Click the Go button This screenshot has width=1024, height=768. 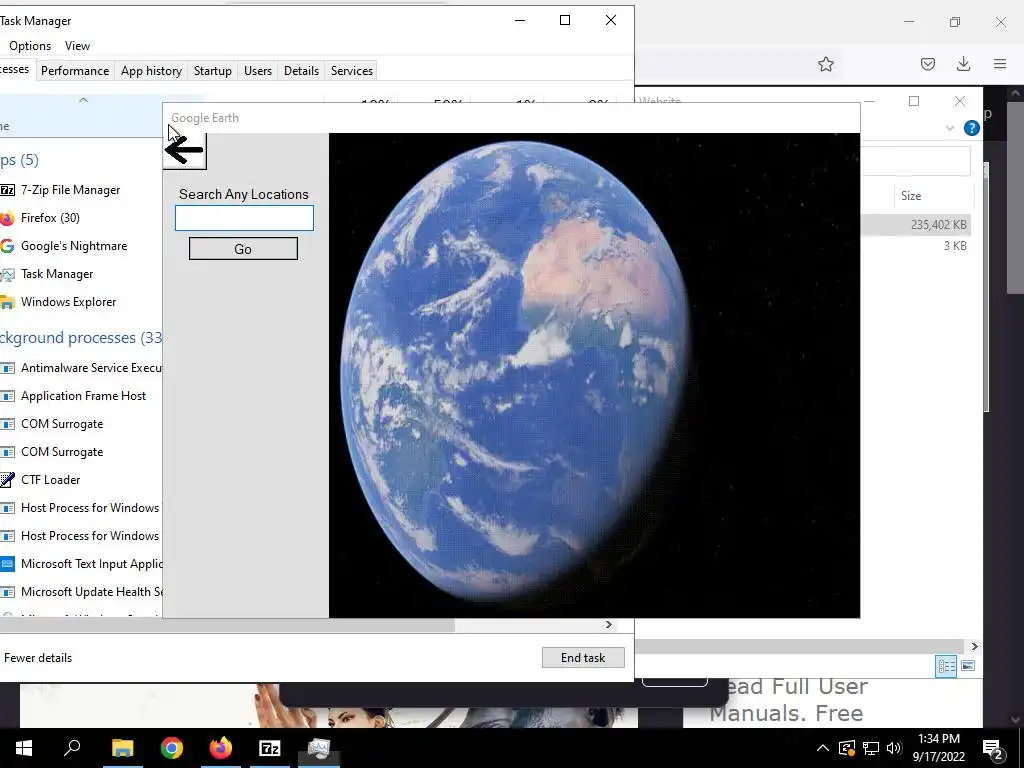(243, 249)
